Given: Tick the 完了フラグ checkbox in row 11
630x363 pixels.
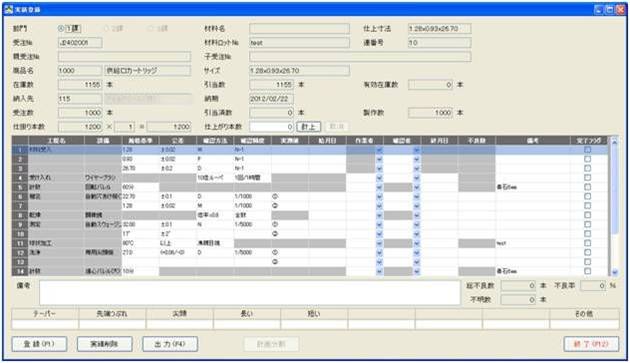Looking at the screenshot, I should tap(588, 243).
